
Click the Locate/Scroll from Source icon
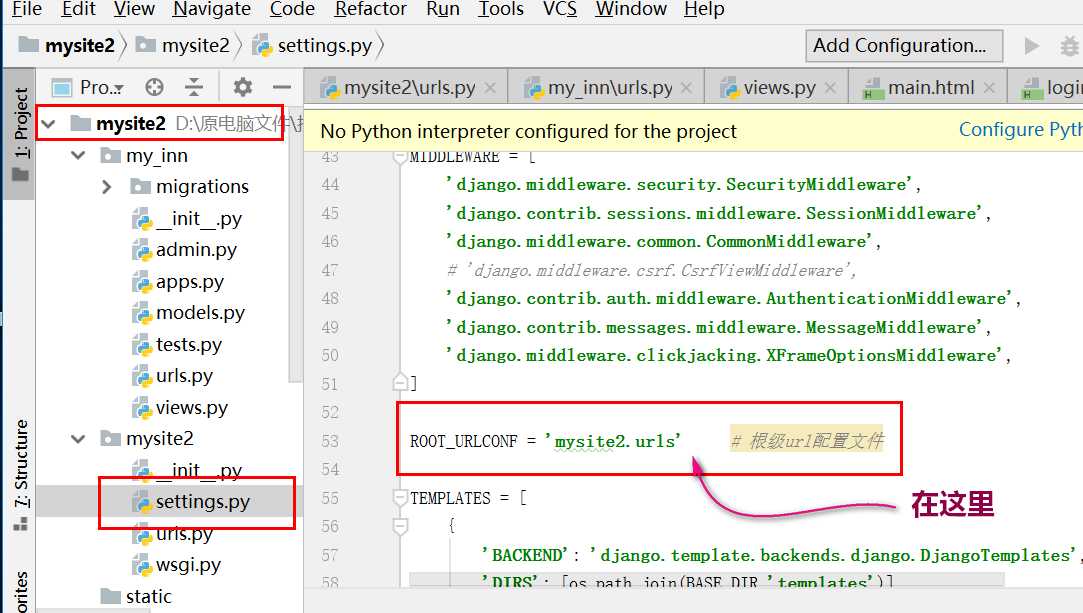155,87
